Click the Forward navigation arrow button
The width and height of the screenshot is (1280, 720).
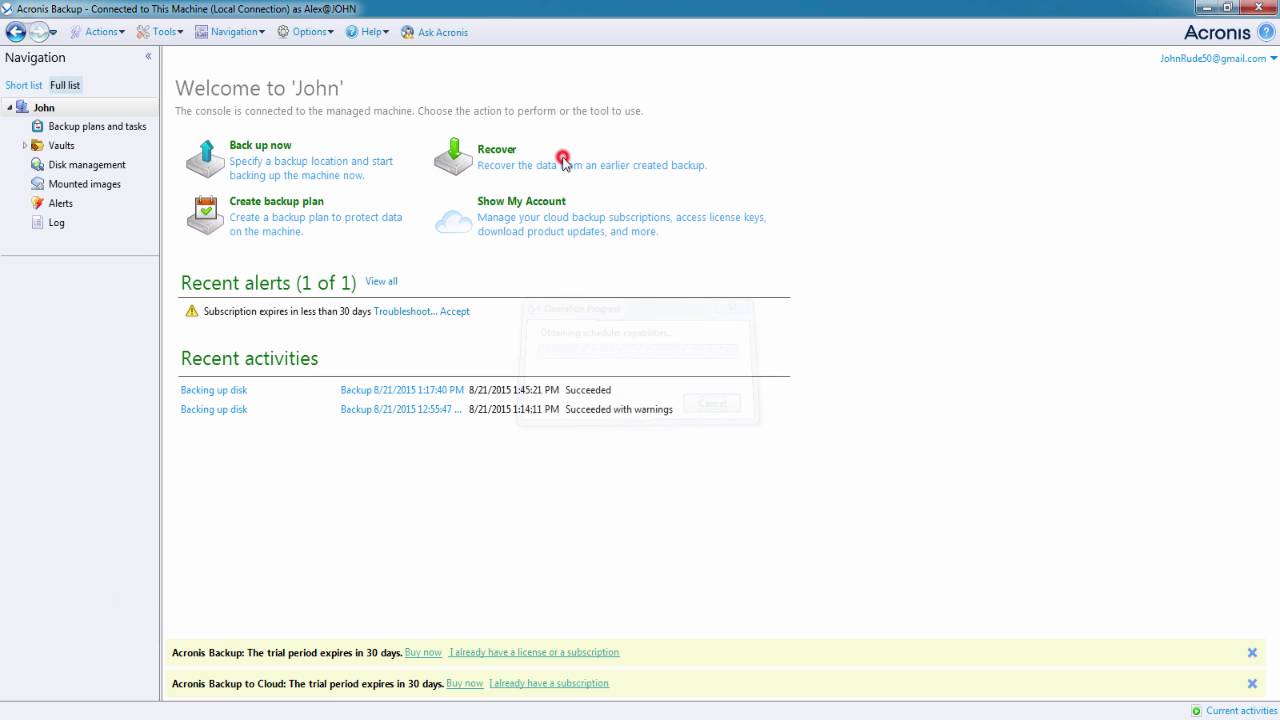[x=39, y=32]
